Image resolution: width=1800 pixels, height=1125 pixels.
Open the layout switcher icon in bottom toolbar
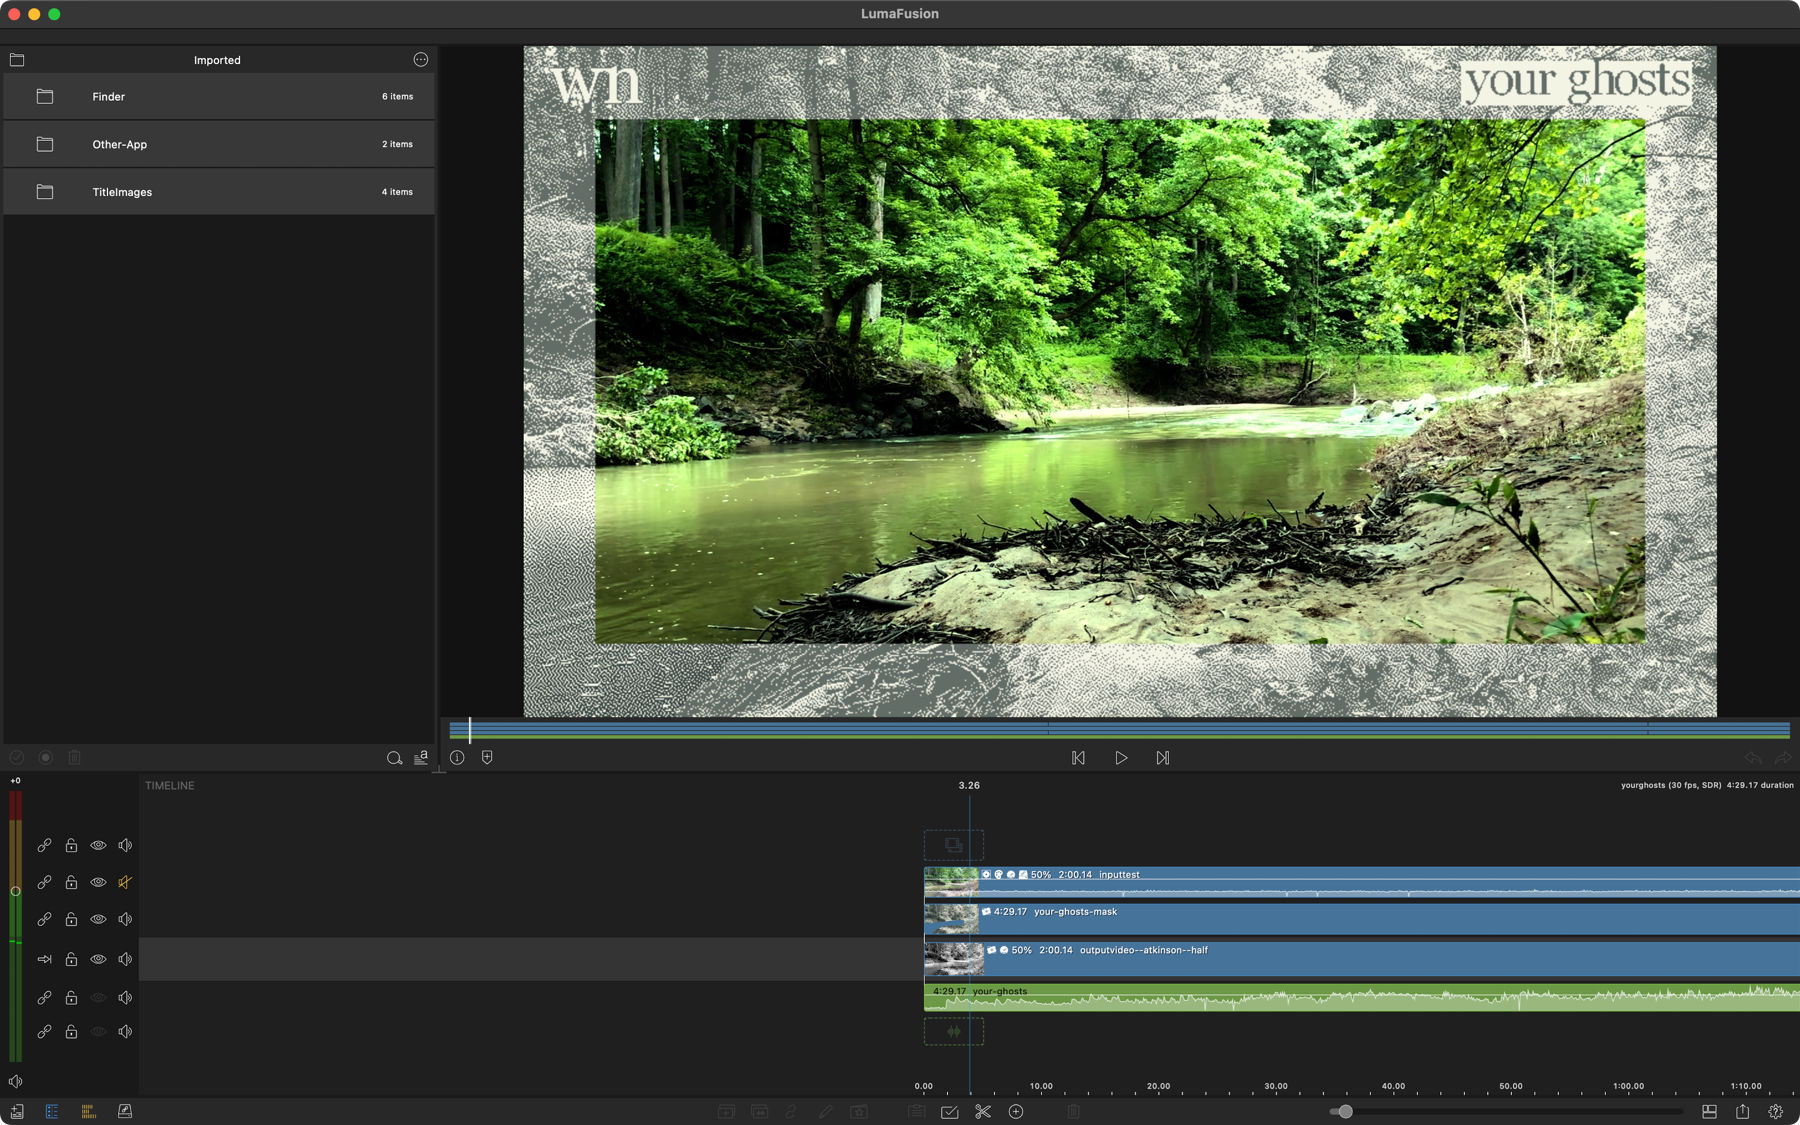(x=1709, y=1111)
